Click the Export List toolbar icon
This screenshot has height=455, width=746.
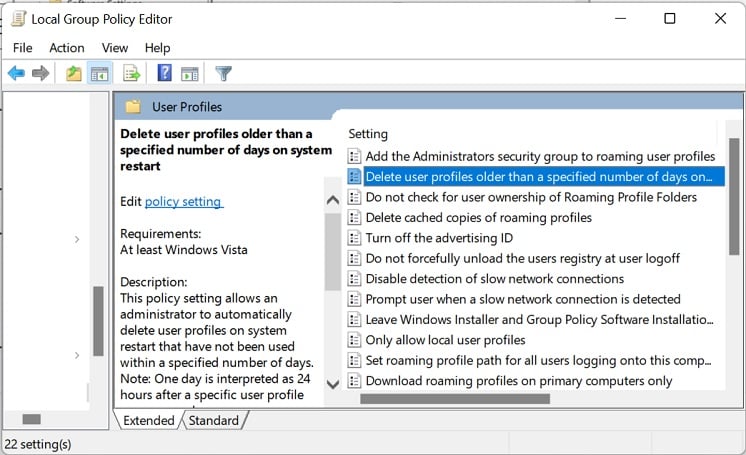tap(132, 73)
